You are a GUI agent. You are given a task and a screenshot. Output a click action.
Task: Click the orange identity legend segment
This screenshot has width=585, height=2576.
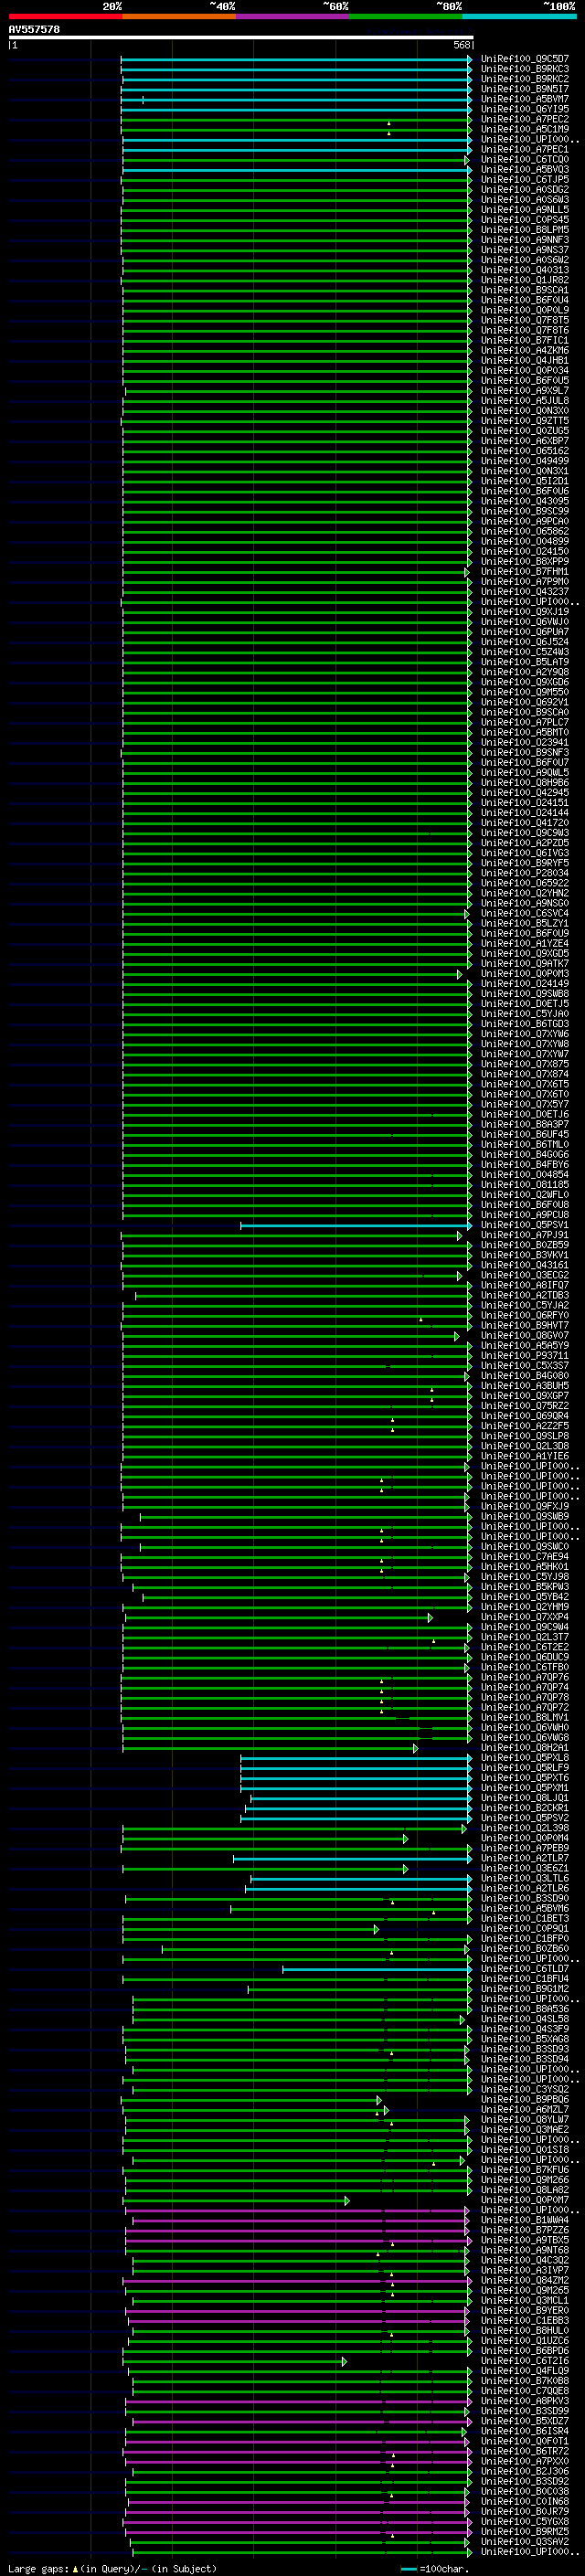click(x=179, y=16)
